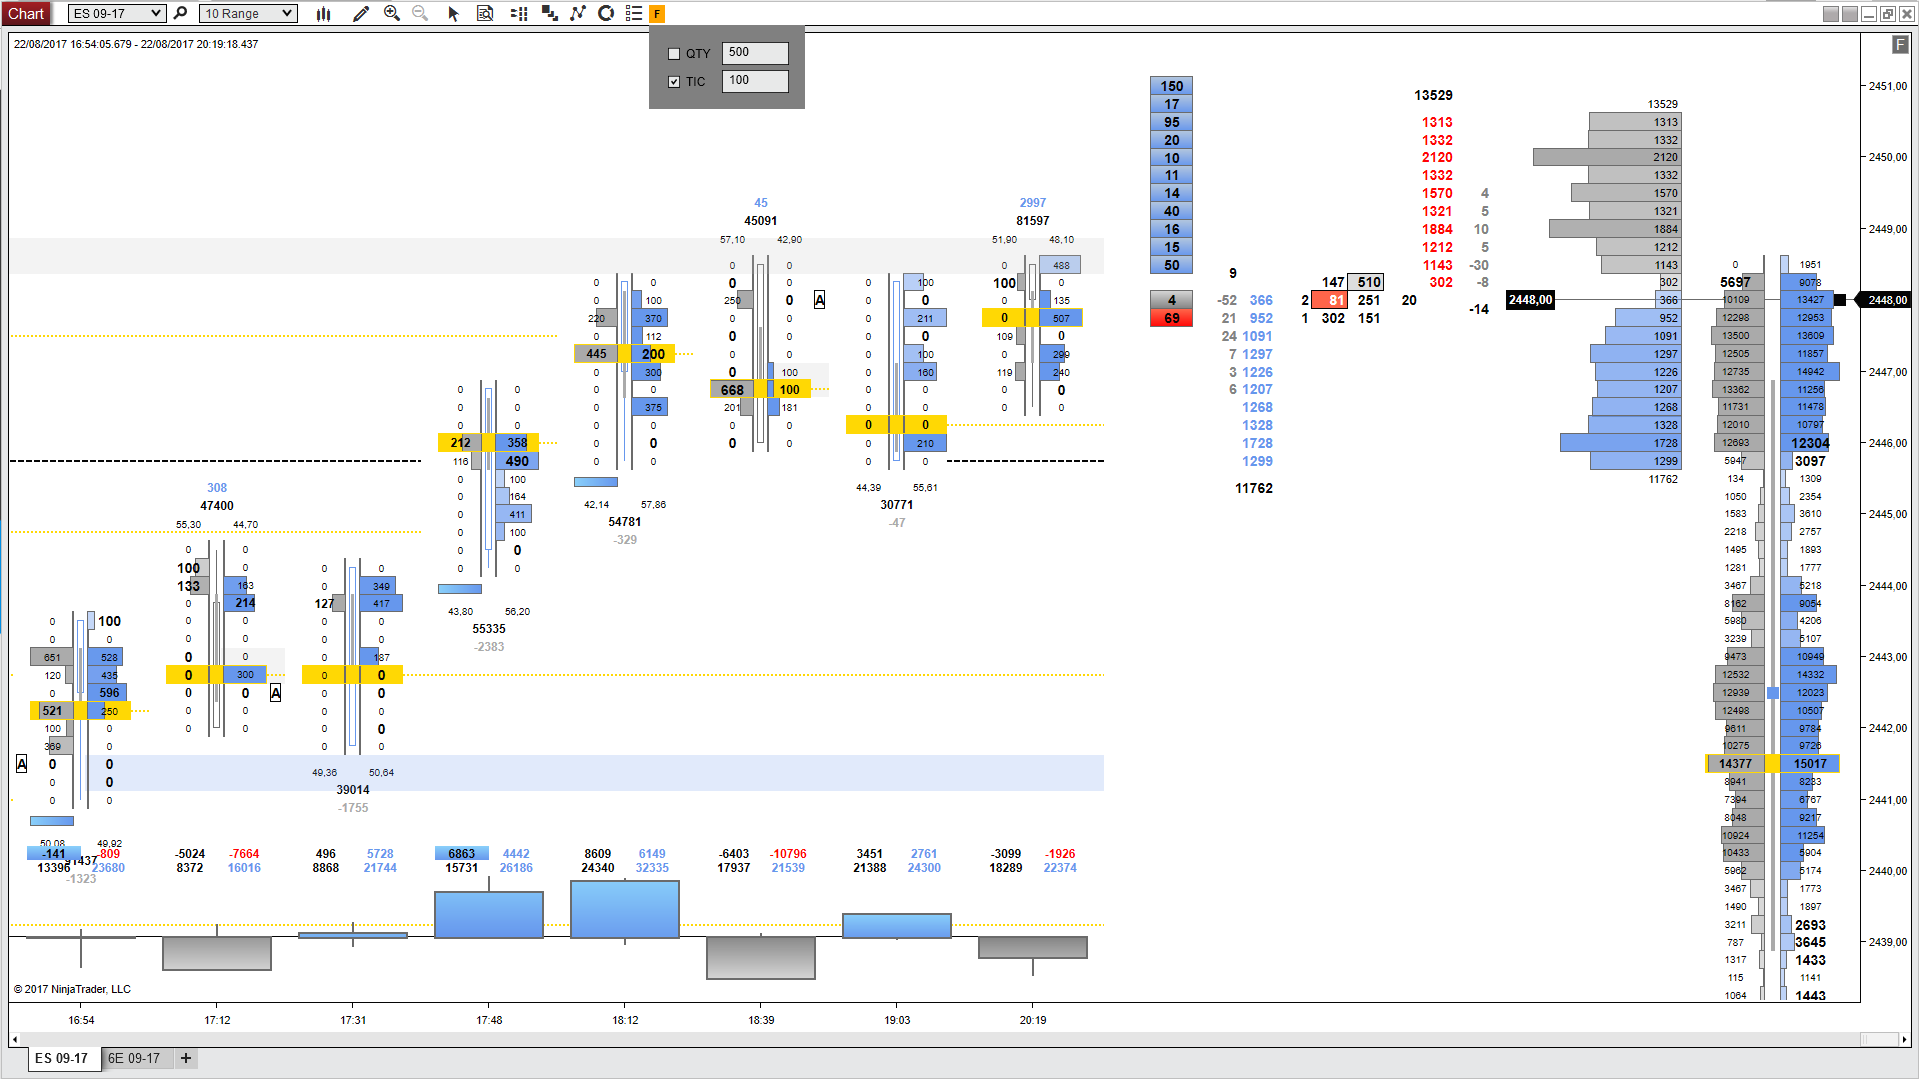The width and height of the screenshot is (1919, 1079).
Task: Click the 'A' marker beside the 16:54 bar
Action: pyautogui.click(x=22, y=764)
